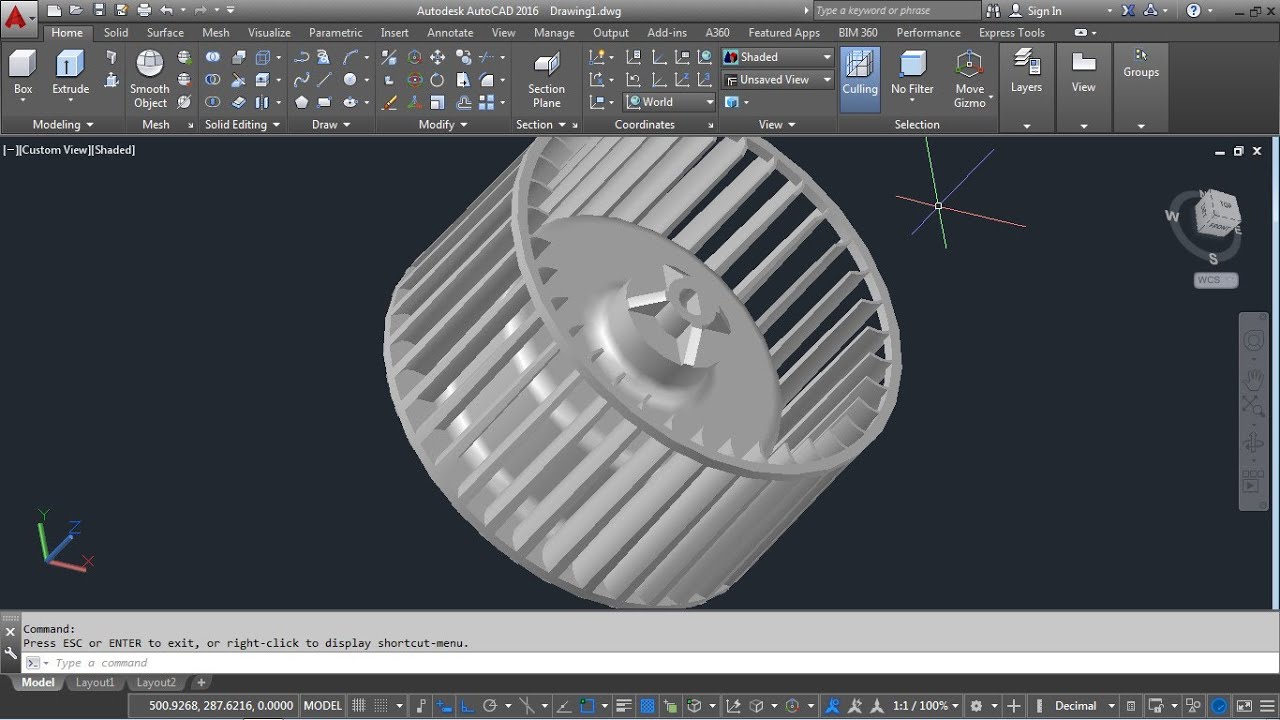Select the Extrude tool
1280x720 pixels.
(x=70, y=75)
